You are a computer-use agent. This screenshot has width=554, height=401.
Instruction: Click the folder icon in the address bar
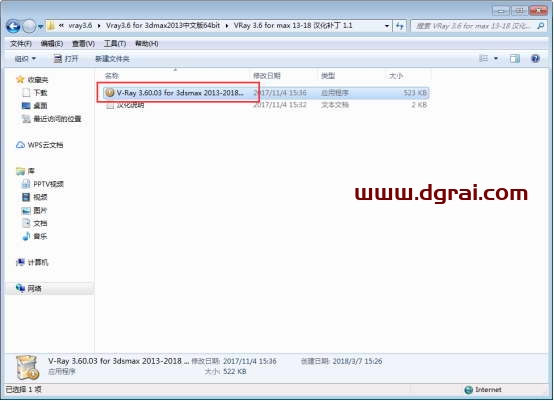coord(52,26)
